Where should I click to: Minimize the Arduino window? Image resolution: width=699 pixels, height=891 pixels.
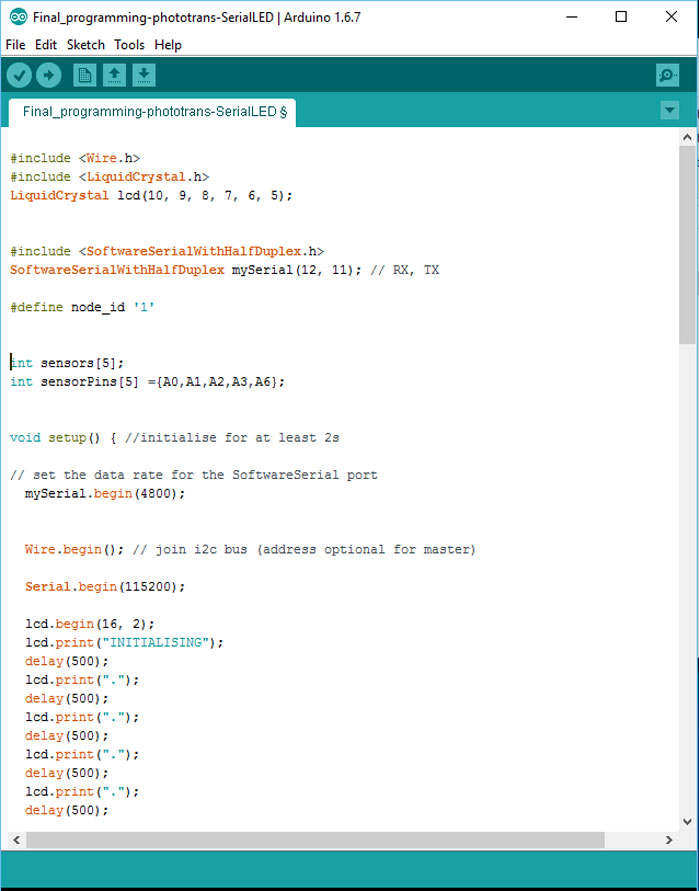(x=572, y=17)
